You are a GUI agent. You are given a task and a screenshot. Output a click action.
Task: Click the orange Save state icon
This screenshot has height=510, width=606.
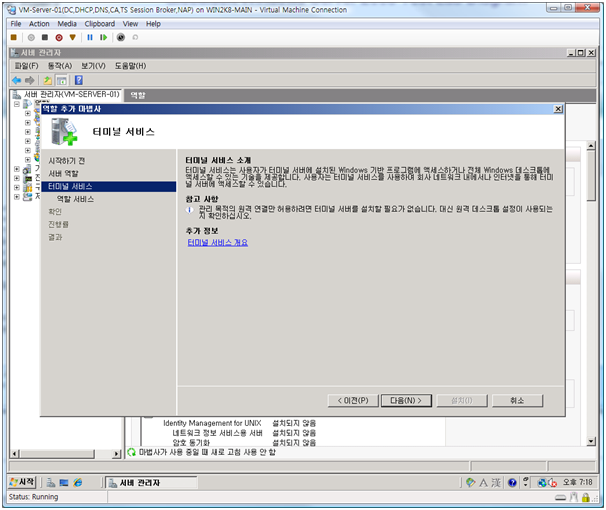[x=73, y=37]
